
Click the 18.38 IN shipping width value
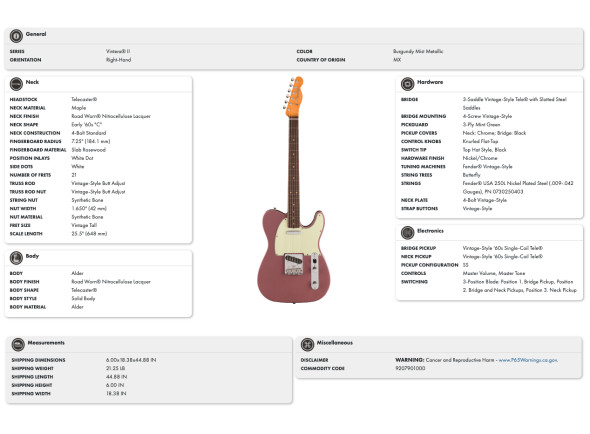(116, 393)
